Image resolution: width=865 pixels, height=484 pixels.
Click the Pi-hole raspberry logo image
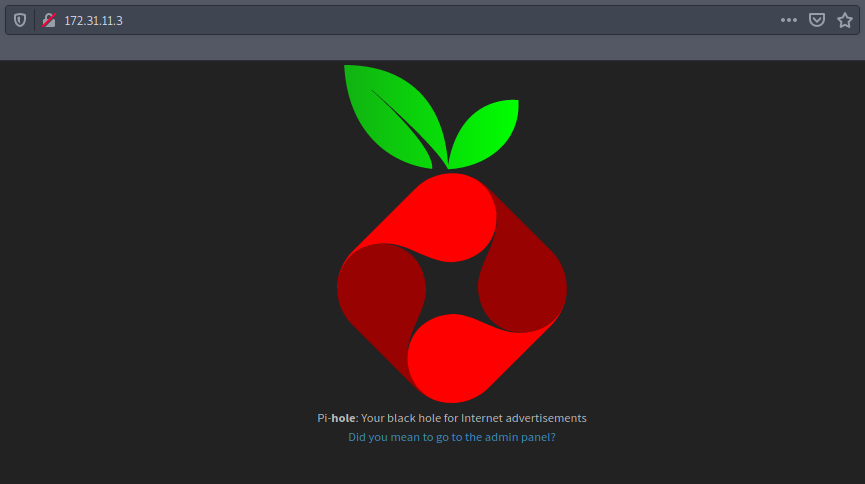(x=452, y=234)
